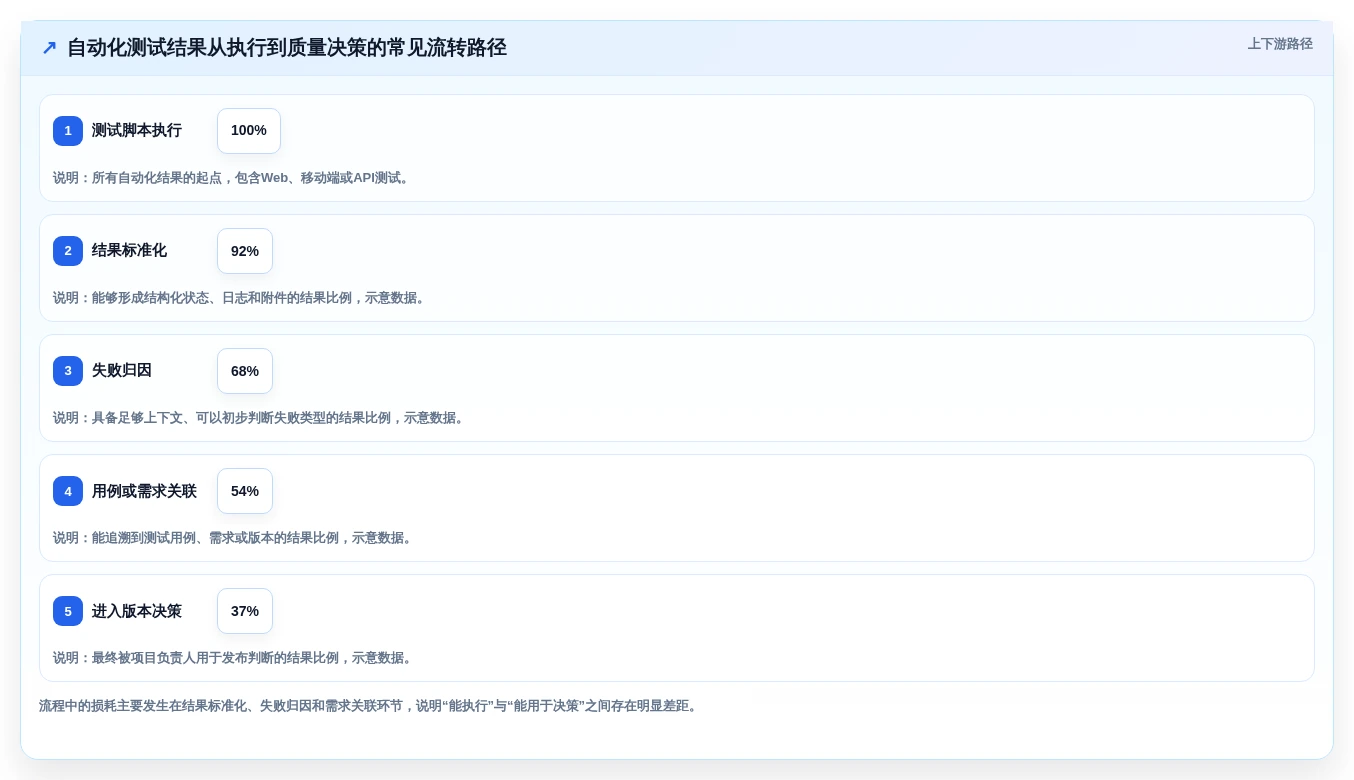Click description mentioning Web、移动端或API测试
The width and height of the screenshot is (1354, 780).
(232, 178)
